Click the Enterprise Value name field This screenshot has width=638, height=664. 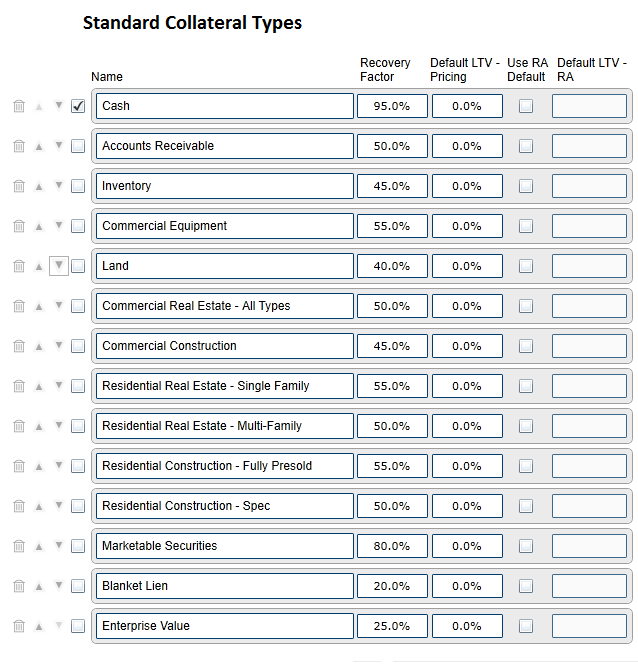(x=225, y=626)
